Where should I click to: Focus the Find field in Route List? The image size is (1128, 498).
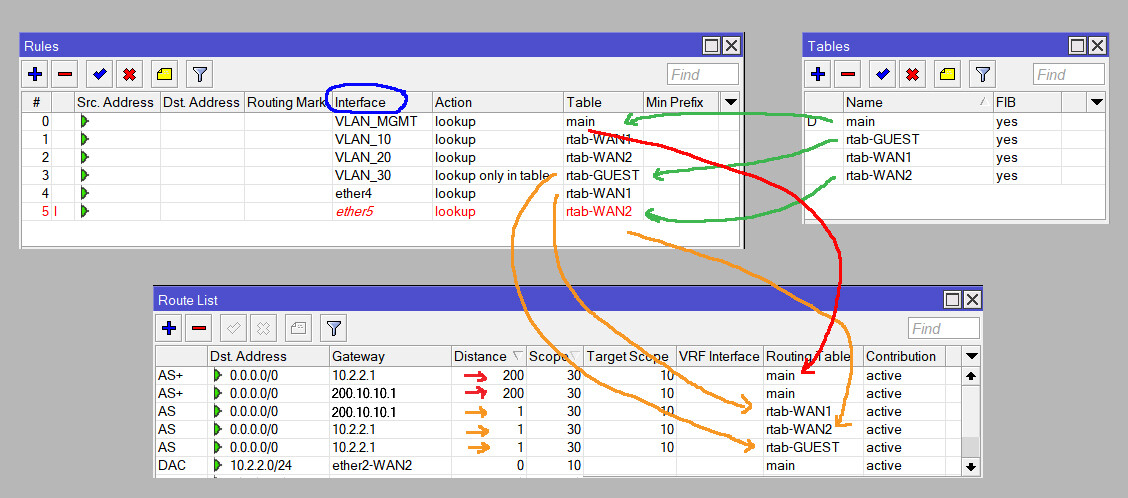pyautogui.click(x=944, y=329)
